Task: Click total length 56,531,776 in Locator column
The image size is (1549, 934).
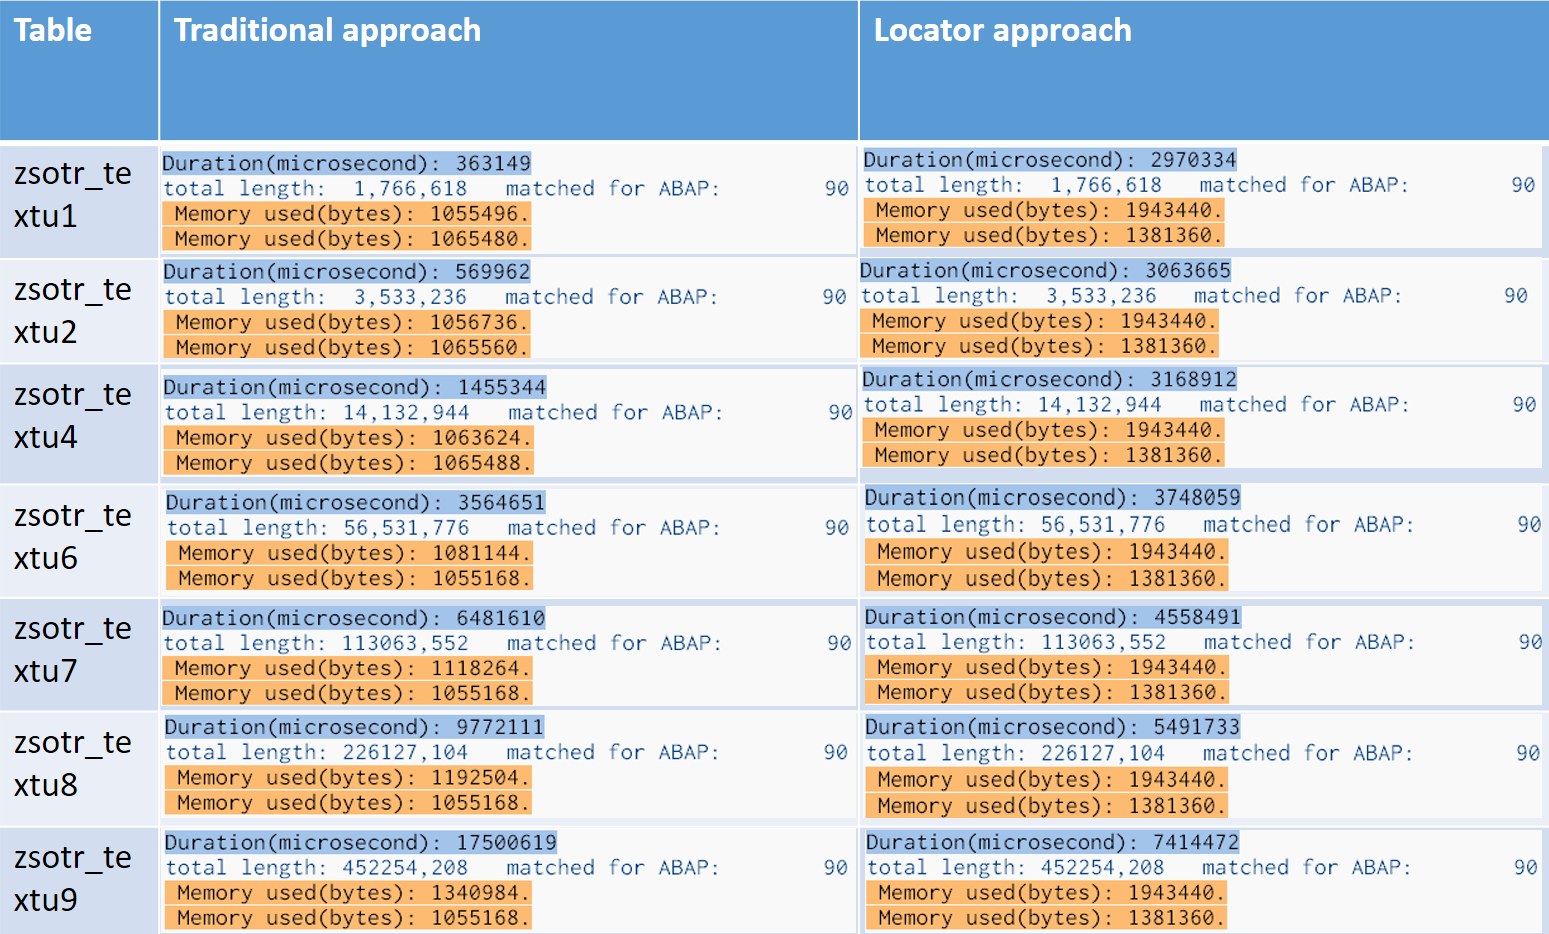Action: (1103, 525)
